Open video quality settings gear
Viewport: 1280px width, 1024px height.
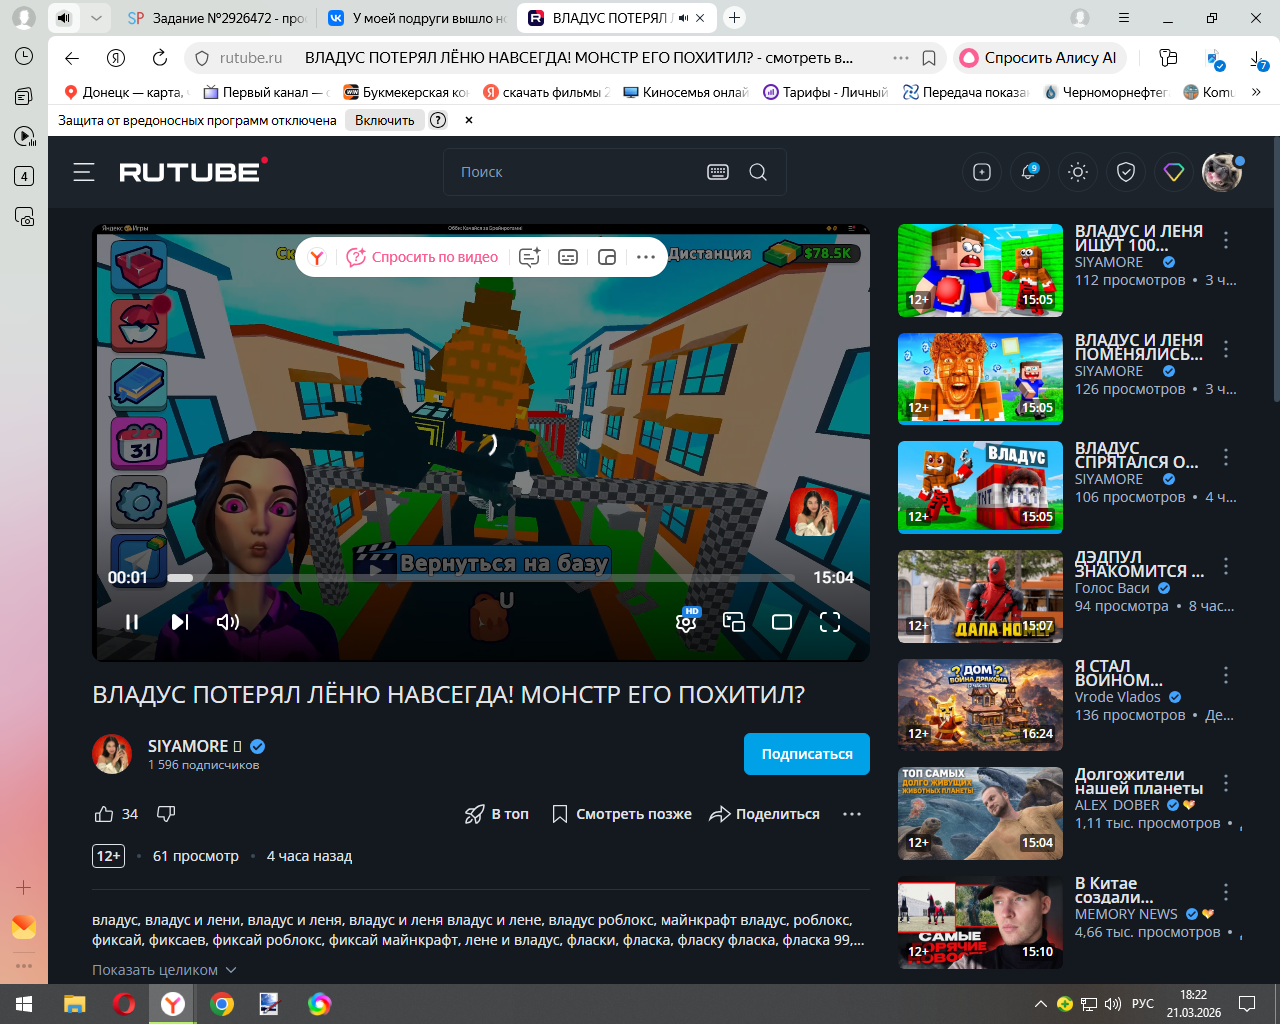[x=686, y=622]
